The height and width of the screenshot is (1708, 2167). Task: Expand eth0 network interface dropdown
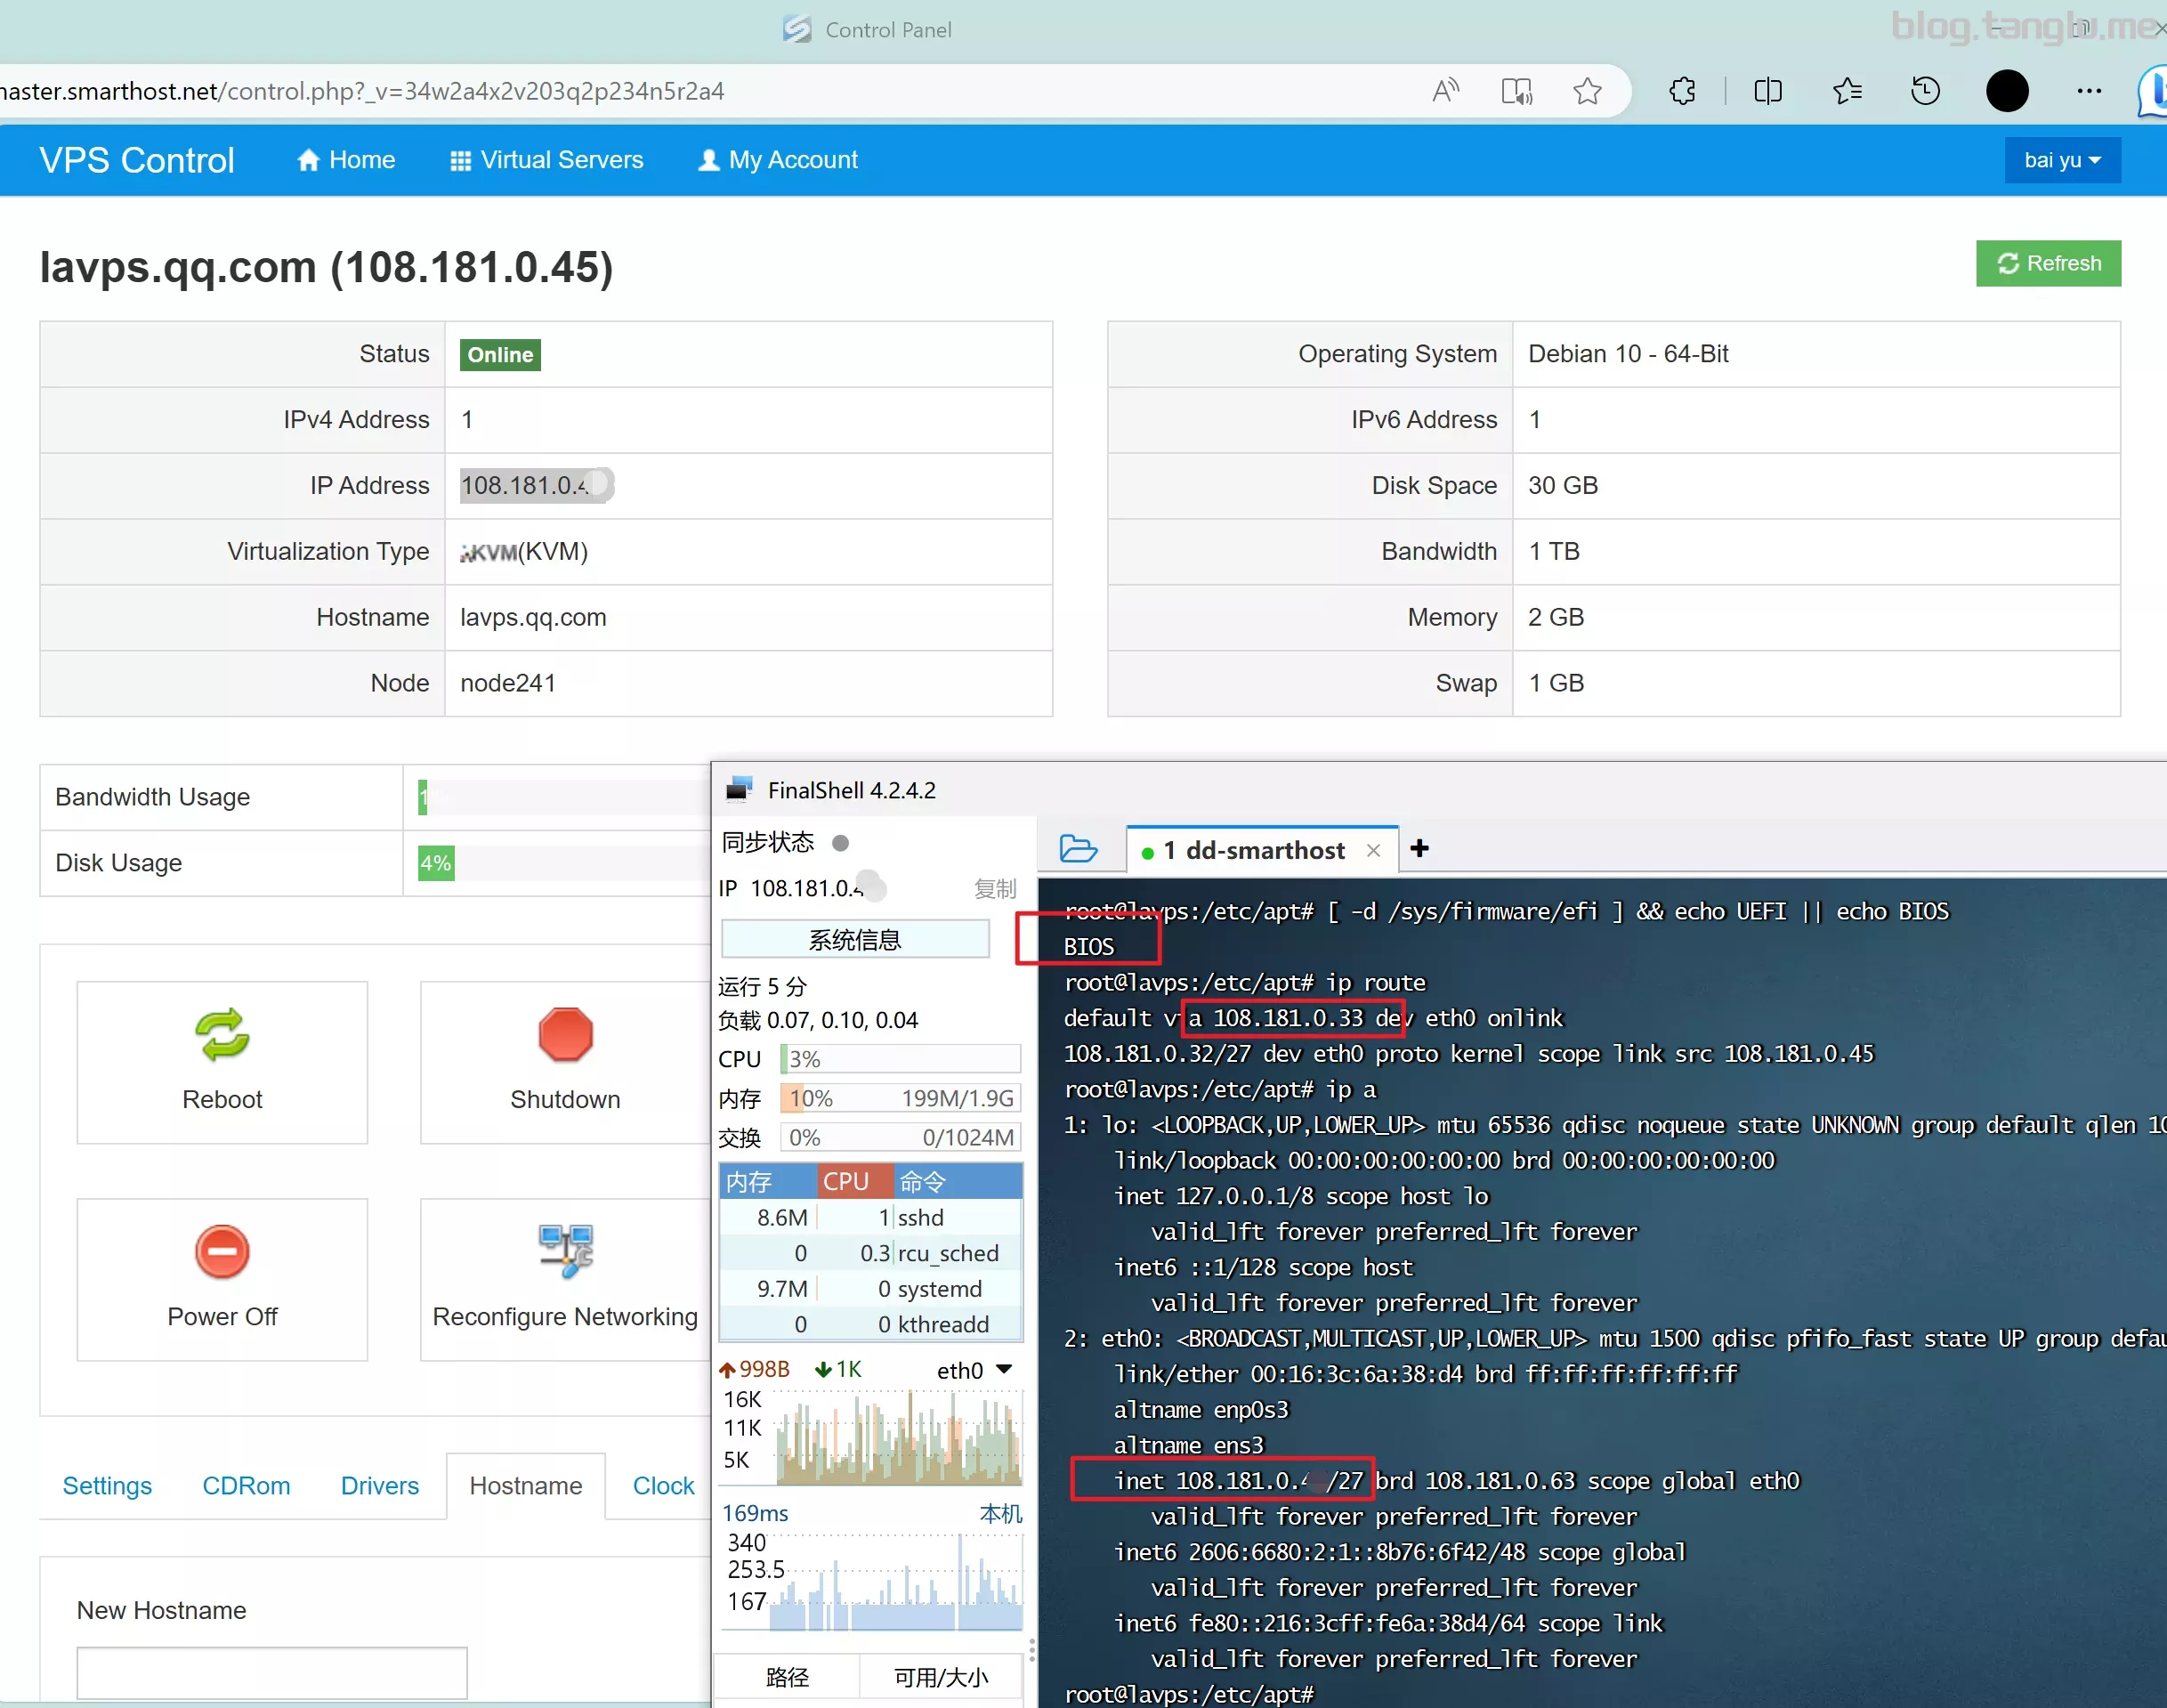coord(1005,1369)
